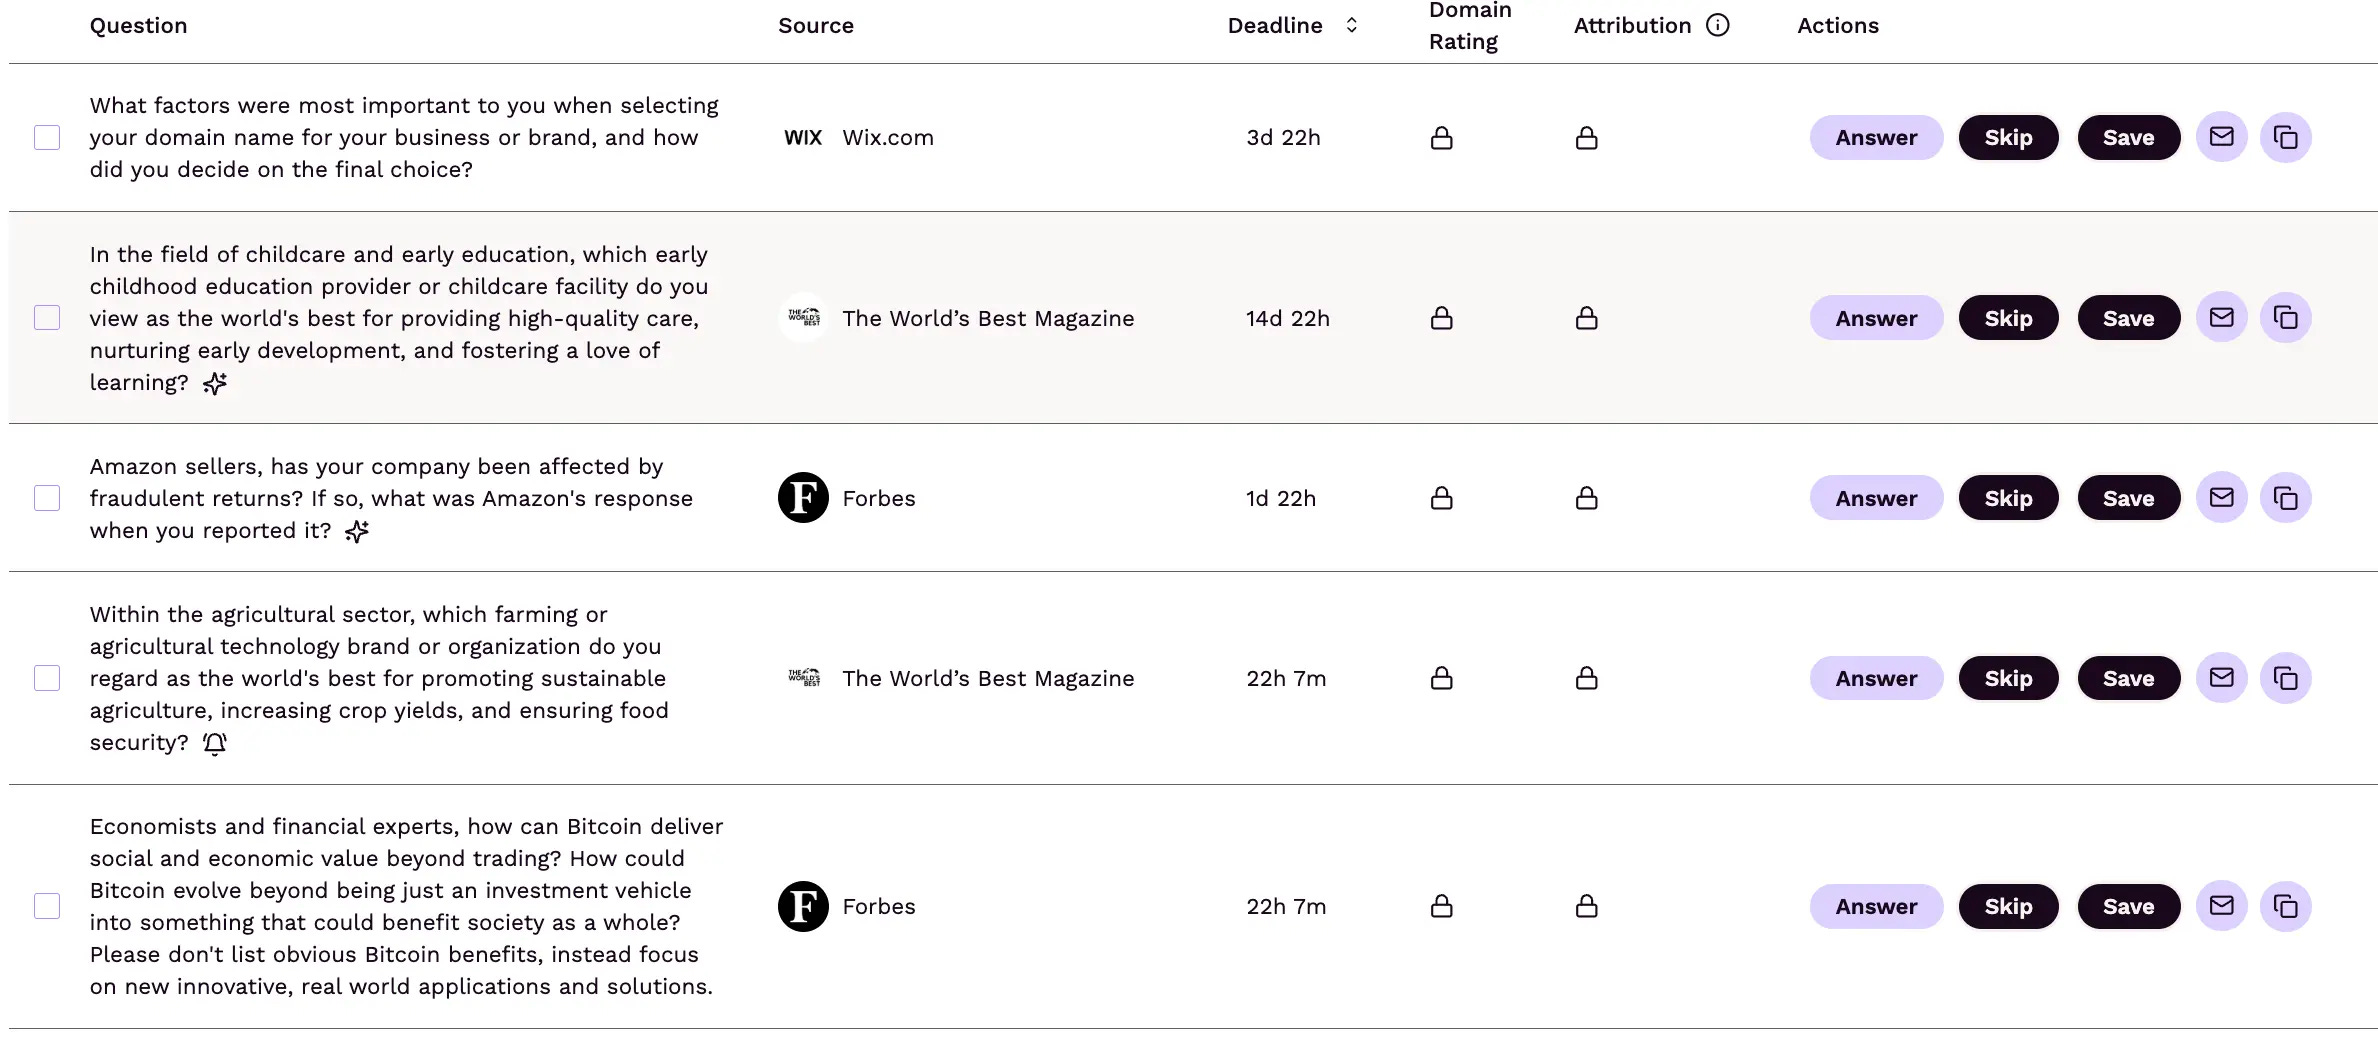This screenshot has height=1040, width=2378.
Task: Open the Wix.com source link
Action: (887, 138)
